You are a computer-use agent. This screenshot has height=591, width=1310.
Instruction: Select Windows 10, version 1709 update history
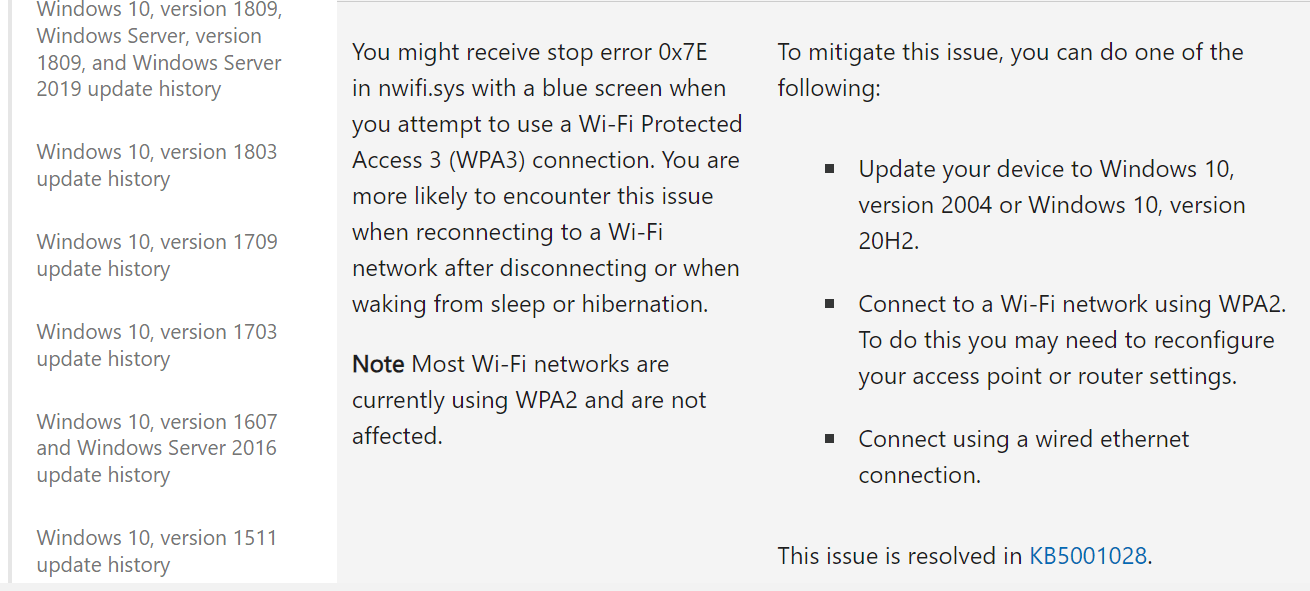tap(157, 255)
